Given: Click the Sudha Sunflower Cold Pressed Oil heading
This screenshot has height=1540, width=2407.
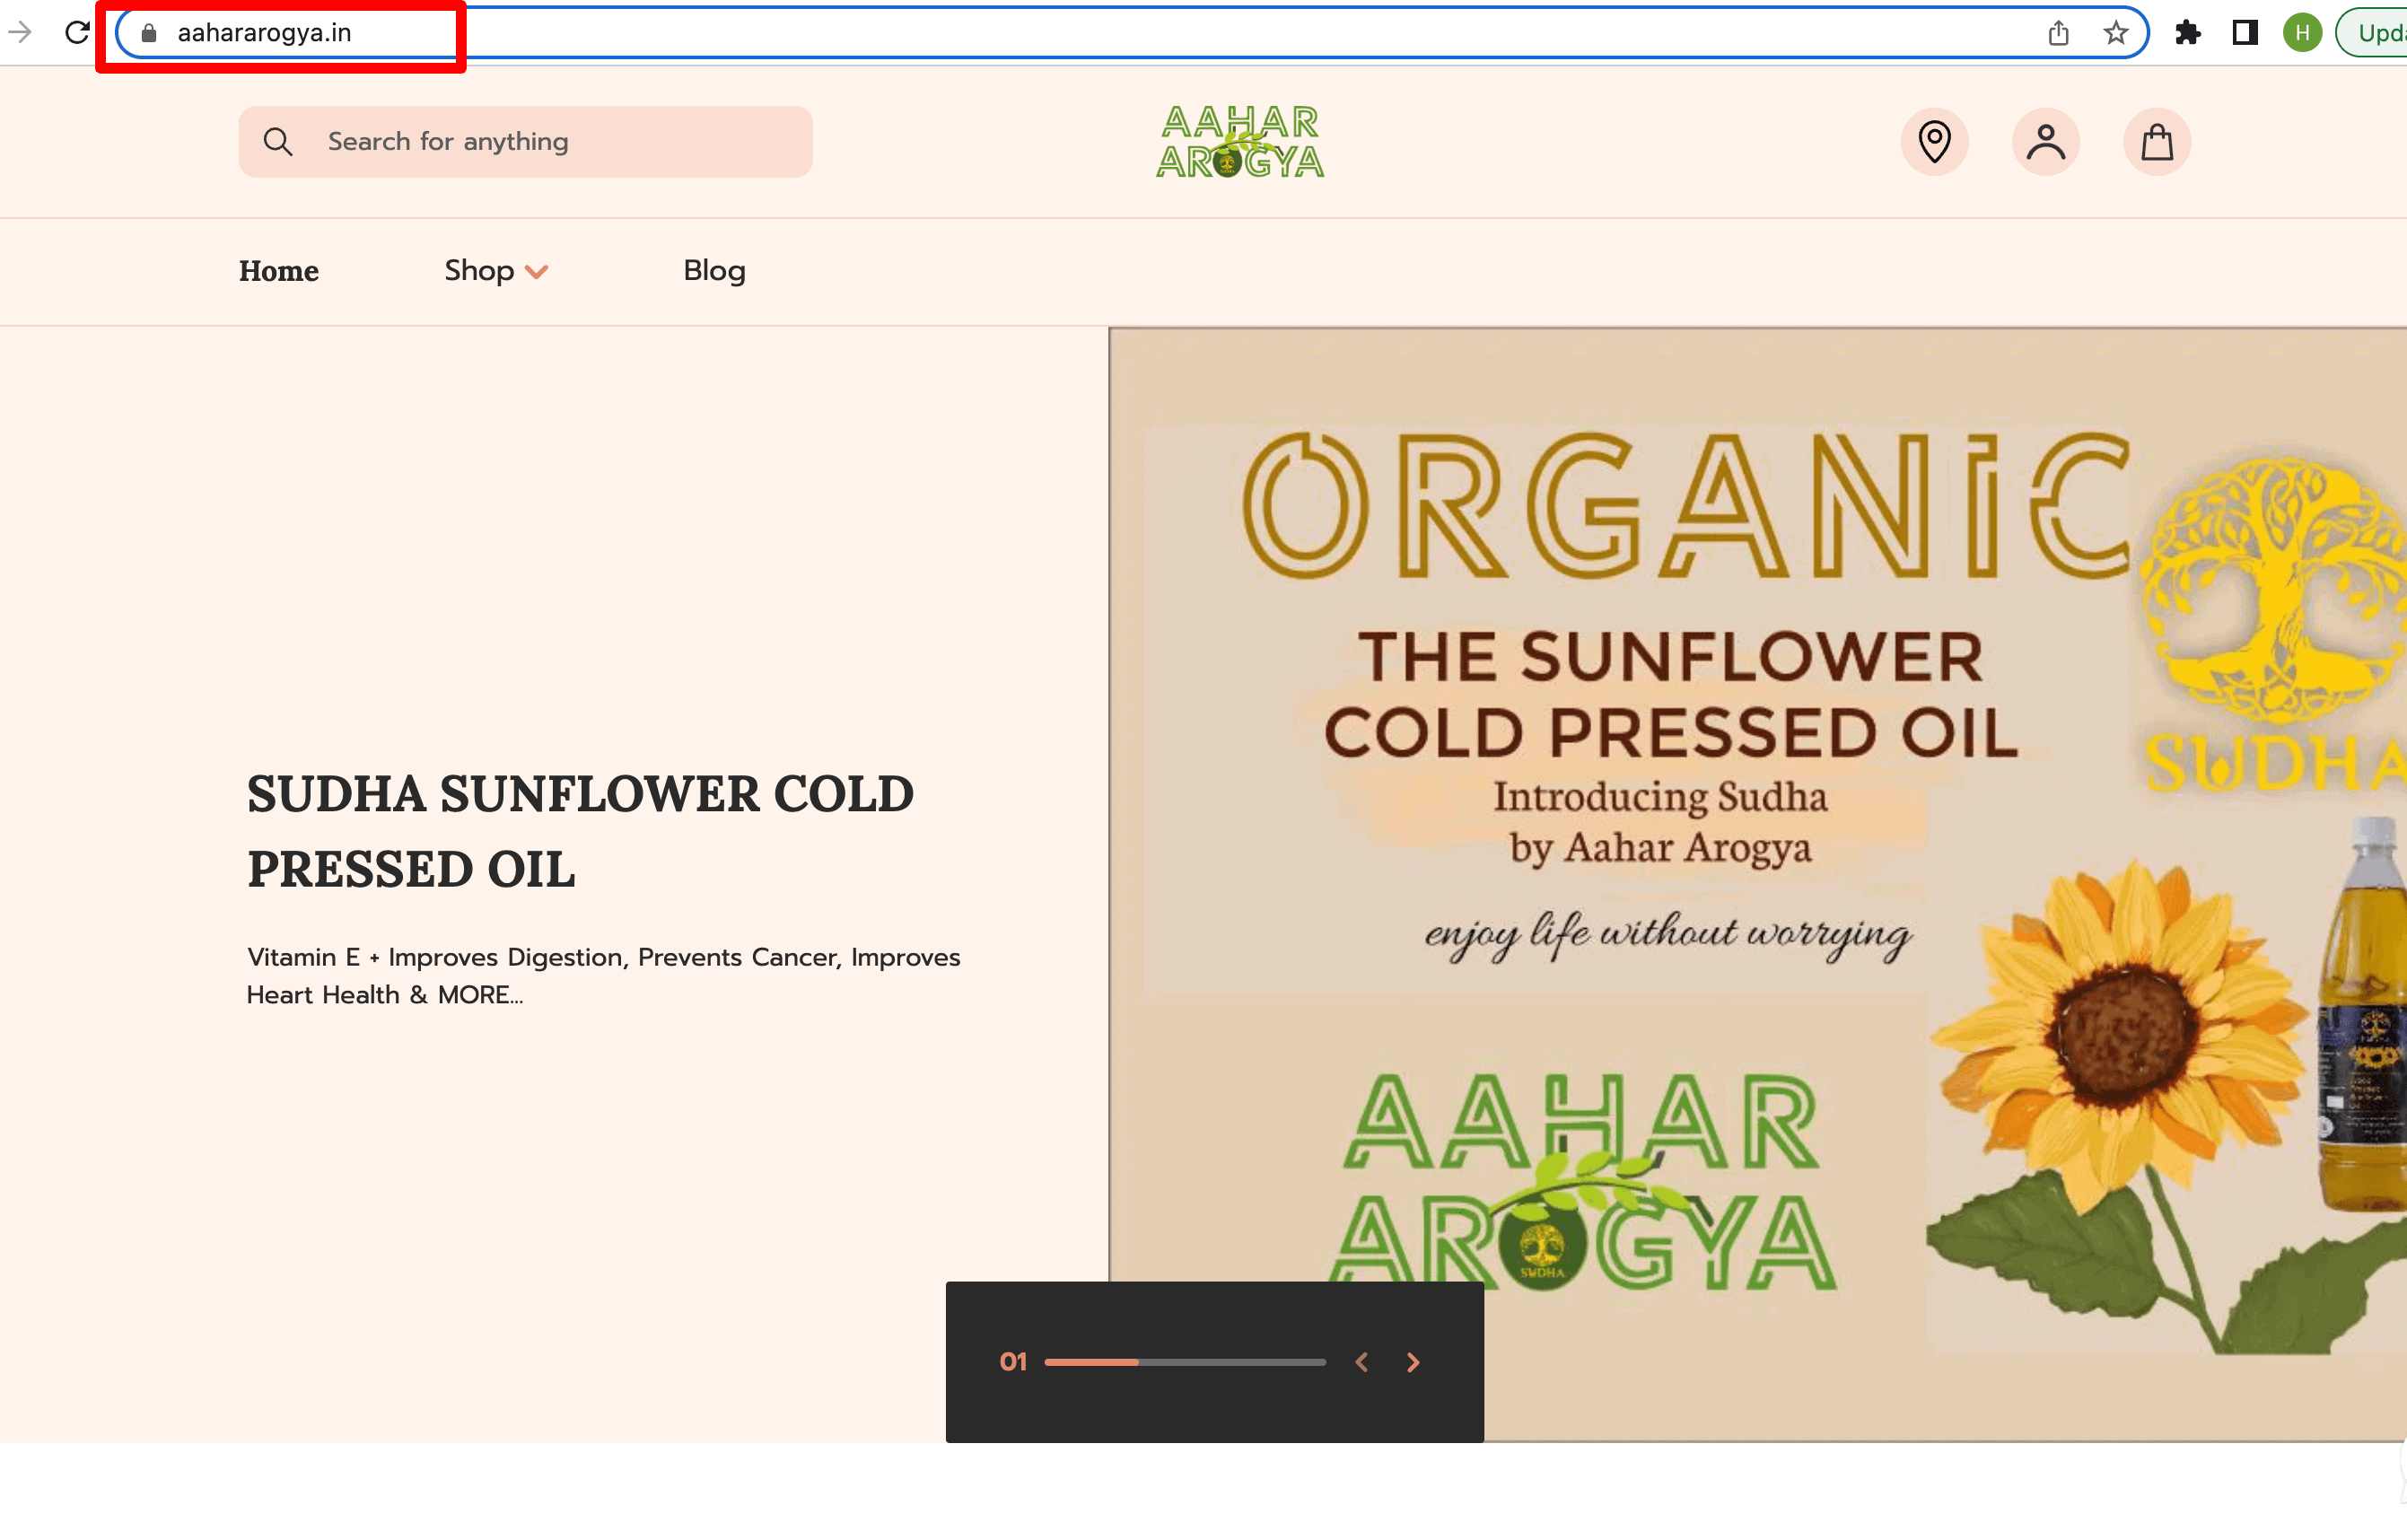Looking at the screenshot, I should [580, 831].
